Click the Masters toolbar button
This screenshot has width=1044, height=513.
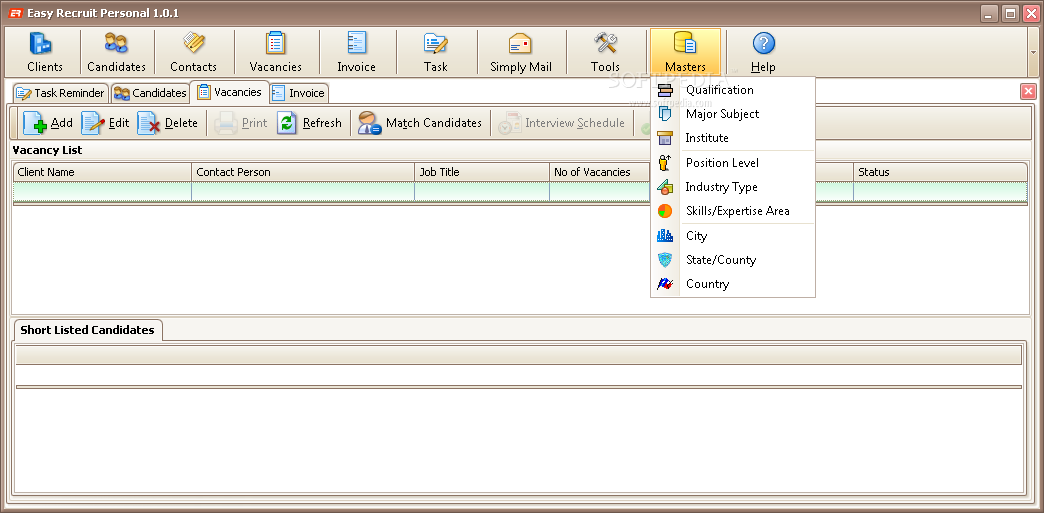(685, 53)
